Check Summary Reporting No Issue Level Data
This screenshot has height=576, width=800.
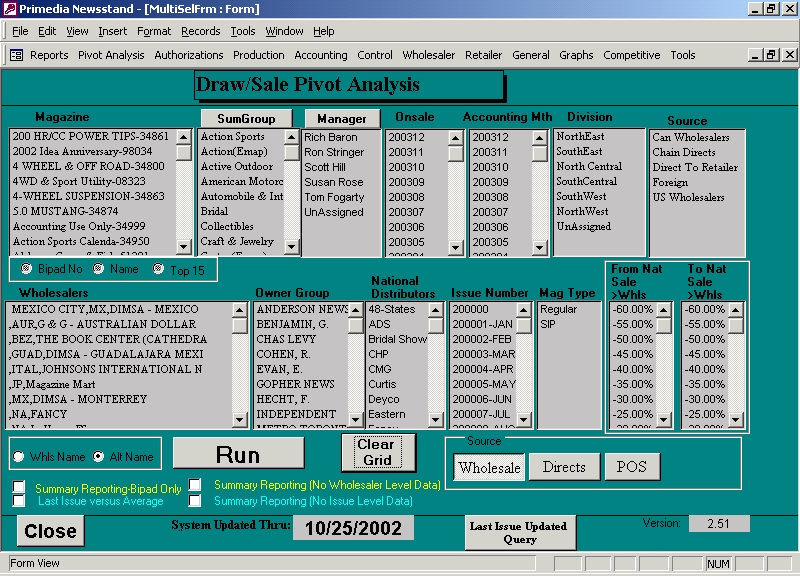click(196, 501)
